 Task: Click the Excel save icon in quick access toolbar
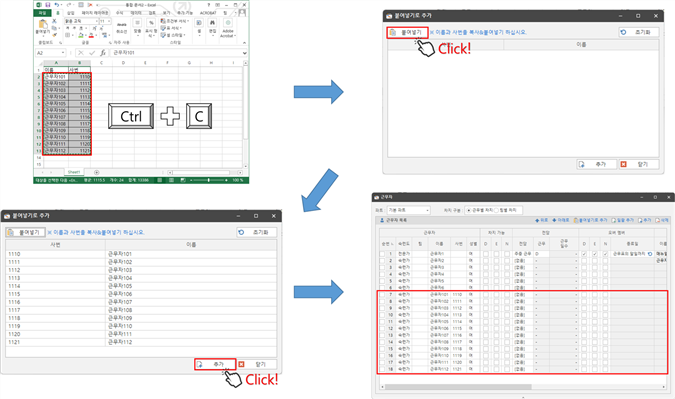click(x=47, y=5)
